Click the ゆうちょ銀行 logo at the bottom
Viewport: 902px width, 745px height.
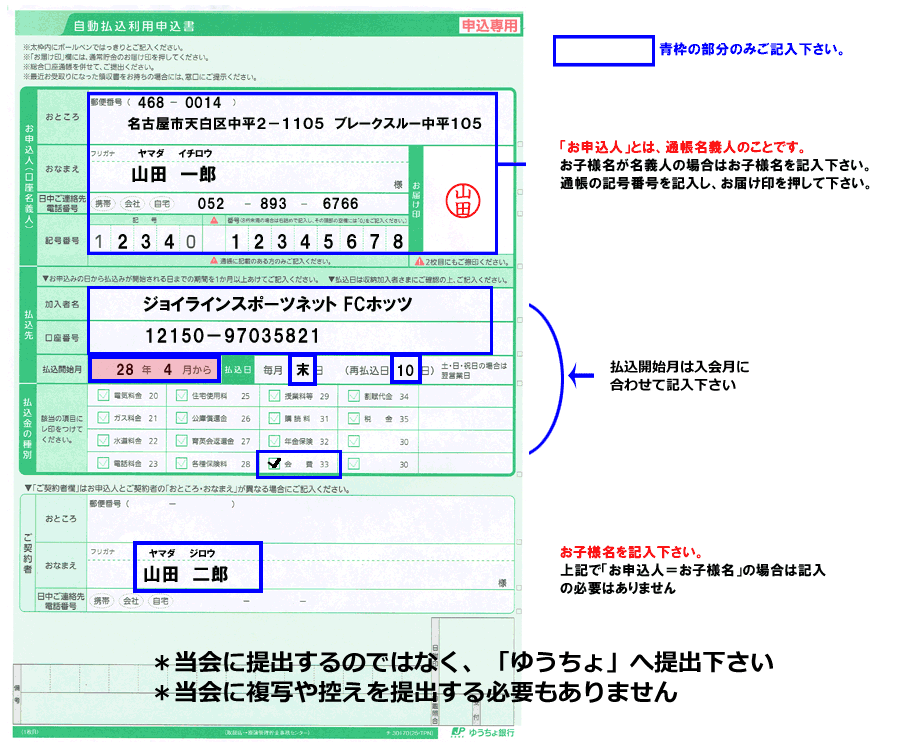coord(483,732)
